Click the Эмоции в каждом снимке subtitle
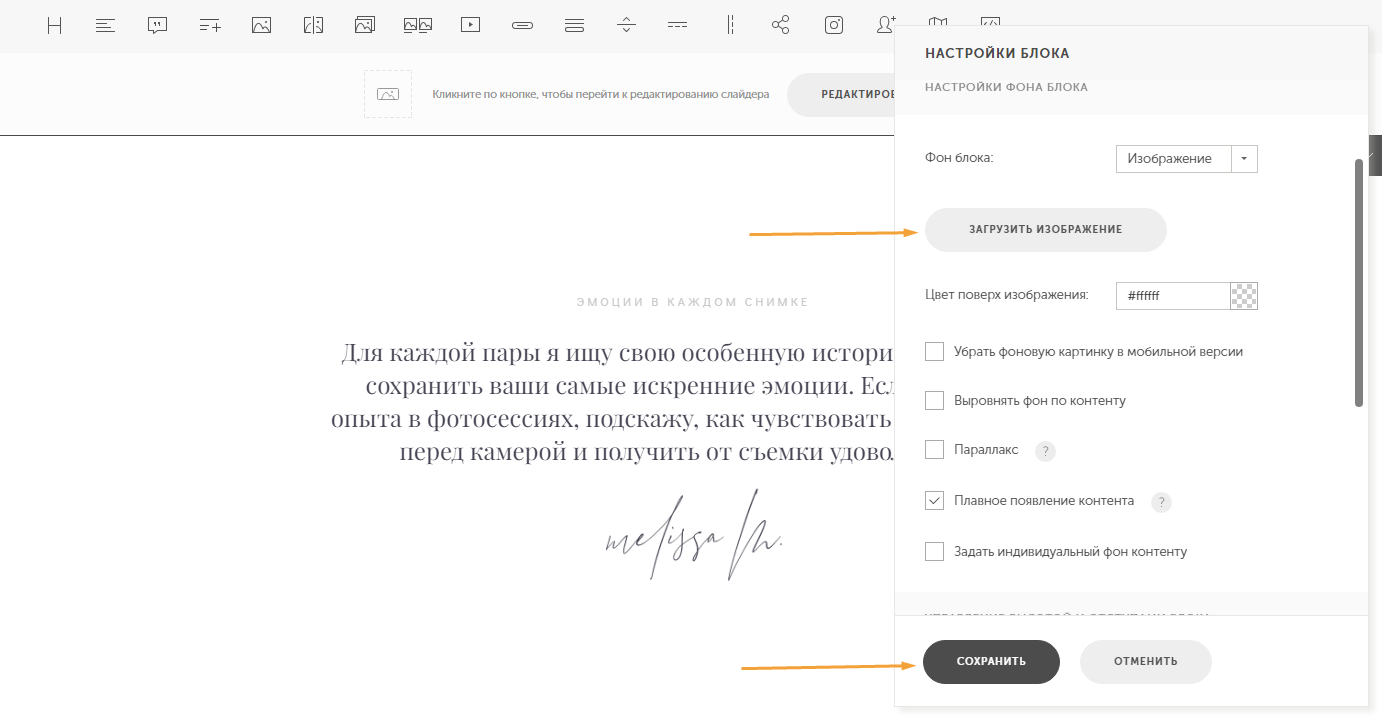 pyautogui.click(x=692, y=301)
